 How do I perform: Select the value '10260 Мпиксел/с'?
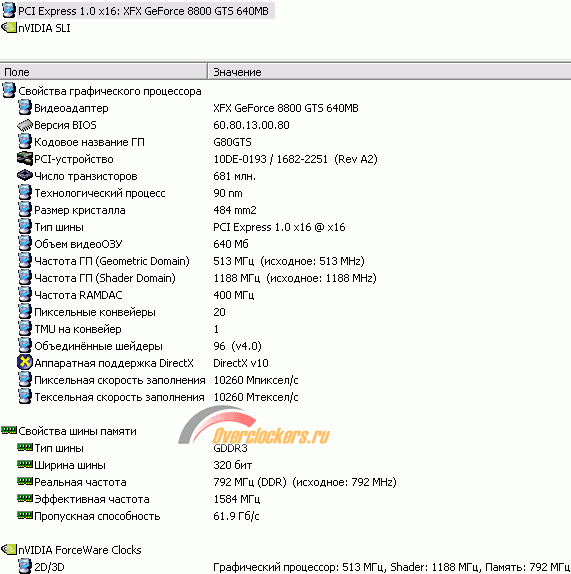point(256,380)
